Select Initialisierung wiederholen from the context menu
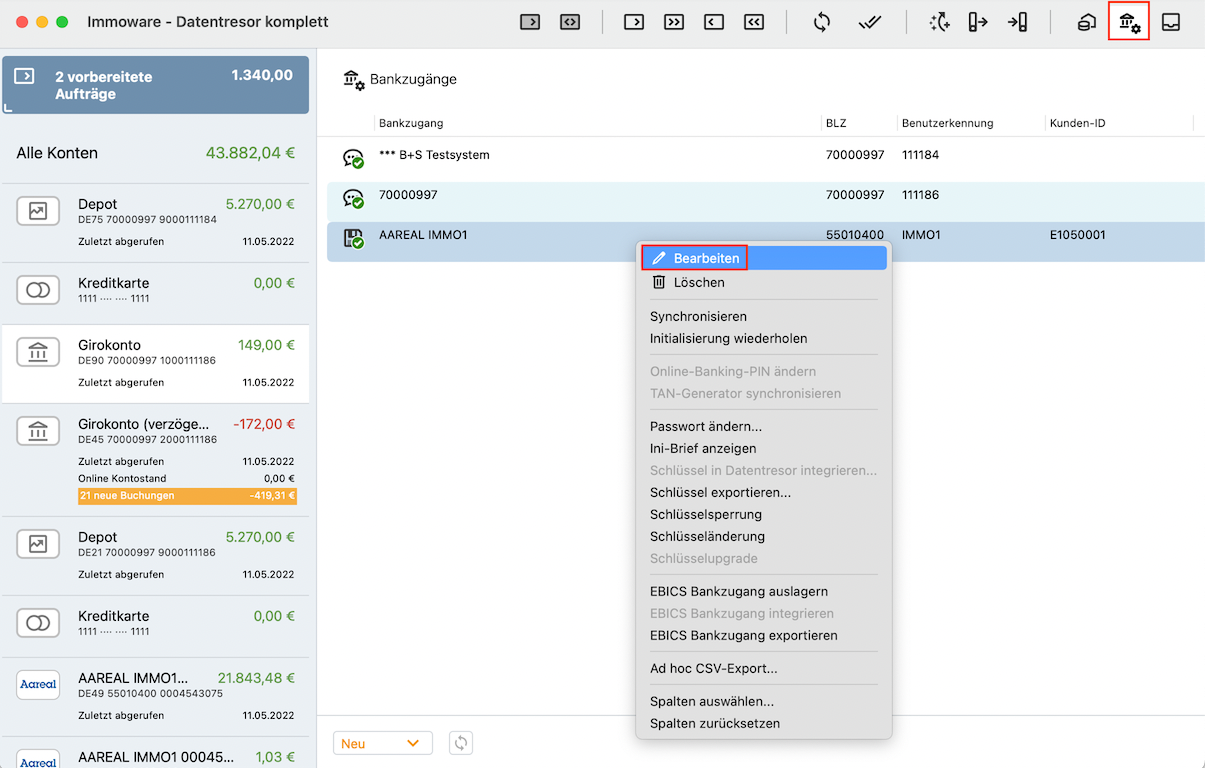 click(x=762, y=338)
